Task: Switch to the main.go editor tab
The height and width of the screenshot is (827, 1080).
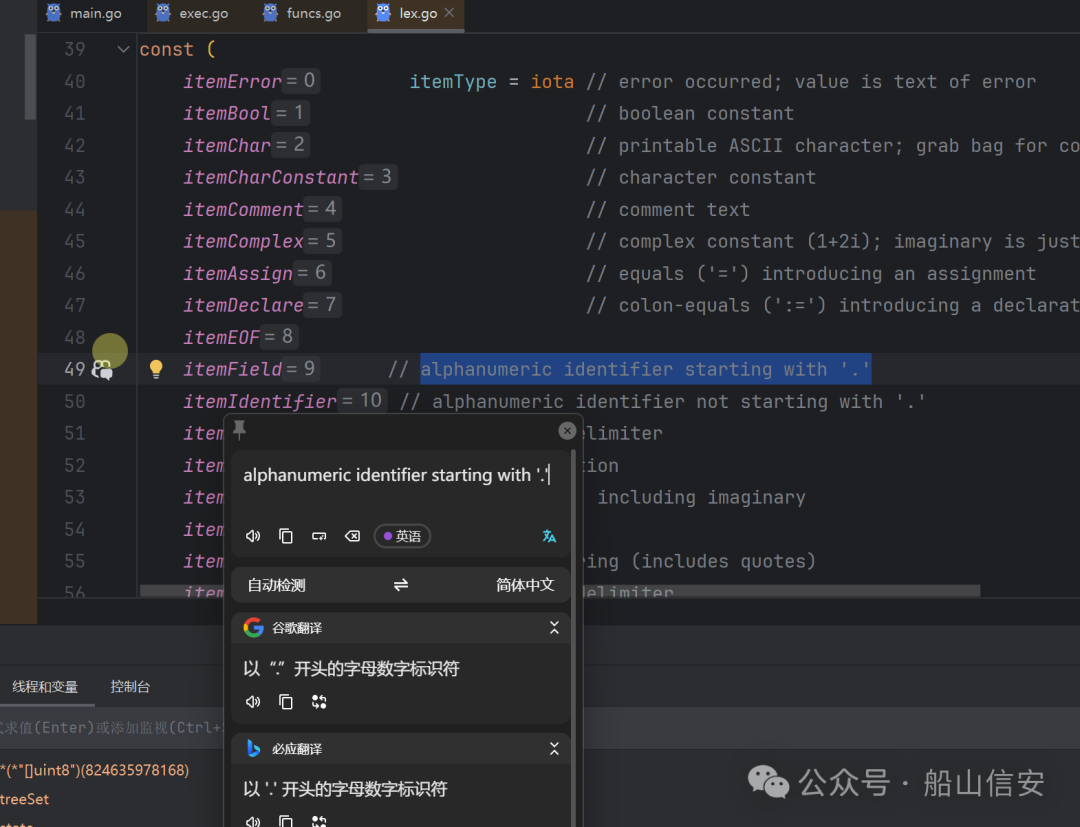Action: point(84,13)
